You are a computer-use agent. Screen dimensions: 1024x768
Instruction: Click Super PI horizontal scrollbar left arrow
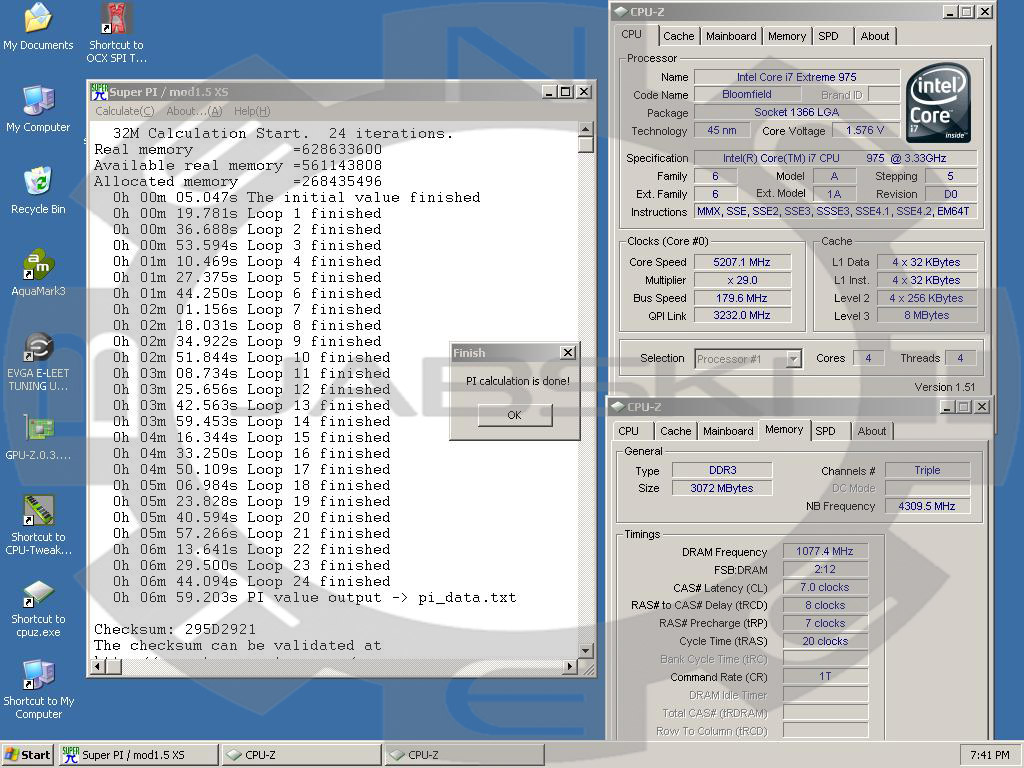[x=98, y=667]
